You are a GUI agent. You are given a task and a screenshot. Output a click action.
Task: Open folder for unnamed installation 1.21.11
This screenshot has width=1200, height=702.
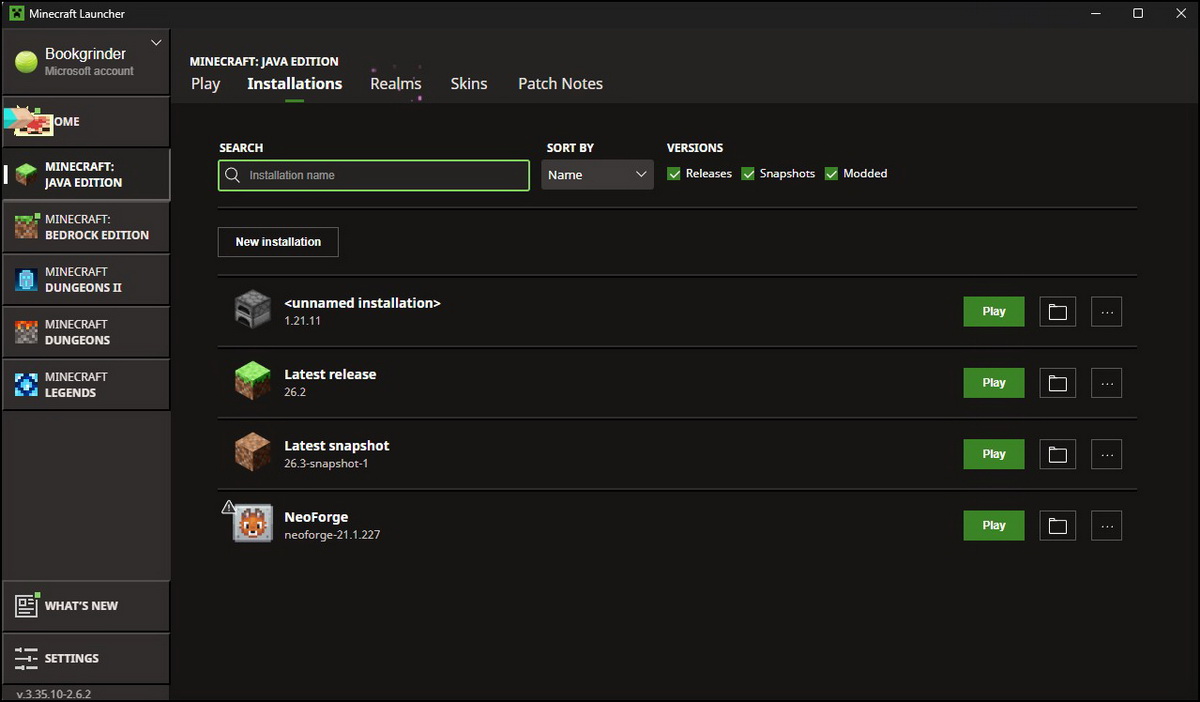(1058, 312)
